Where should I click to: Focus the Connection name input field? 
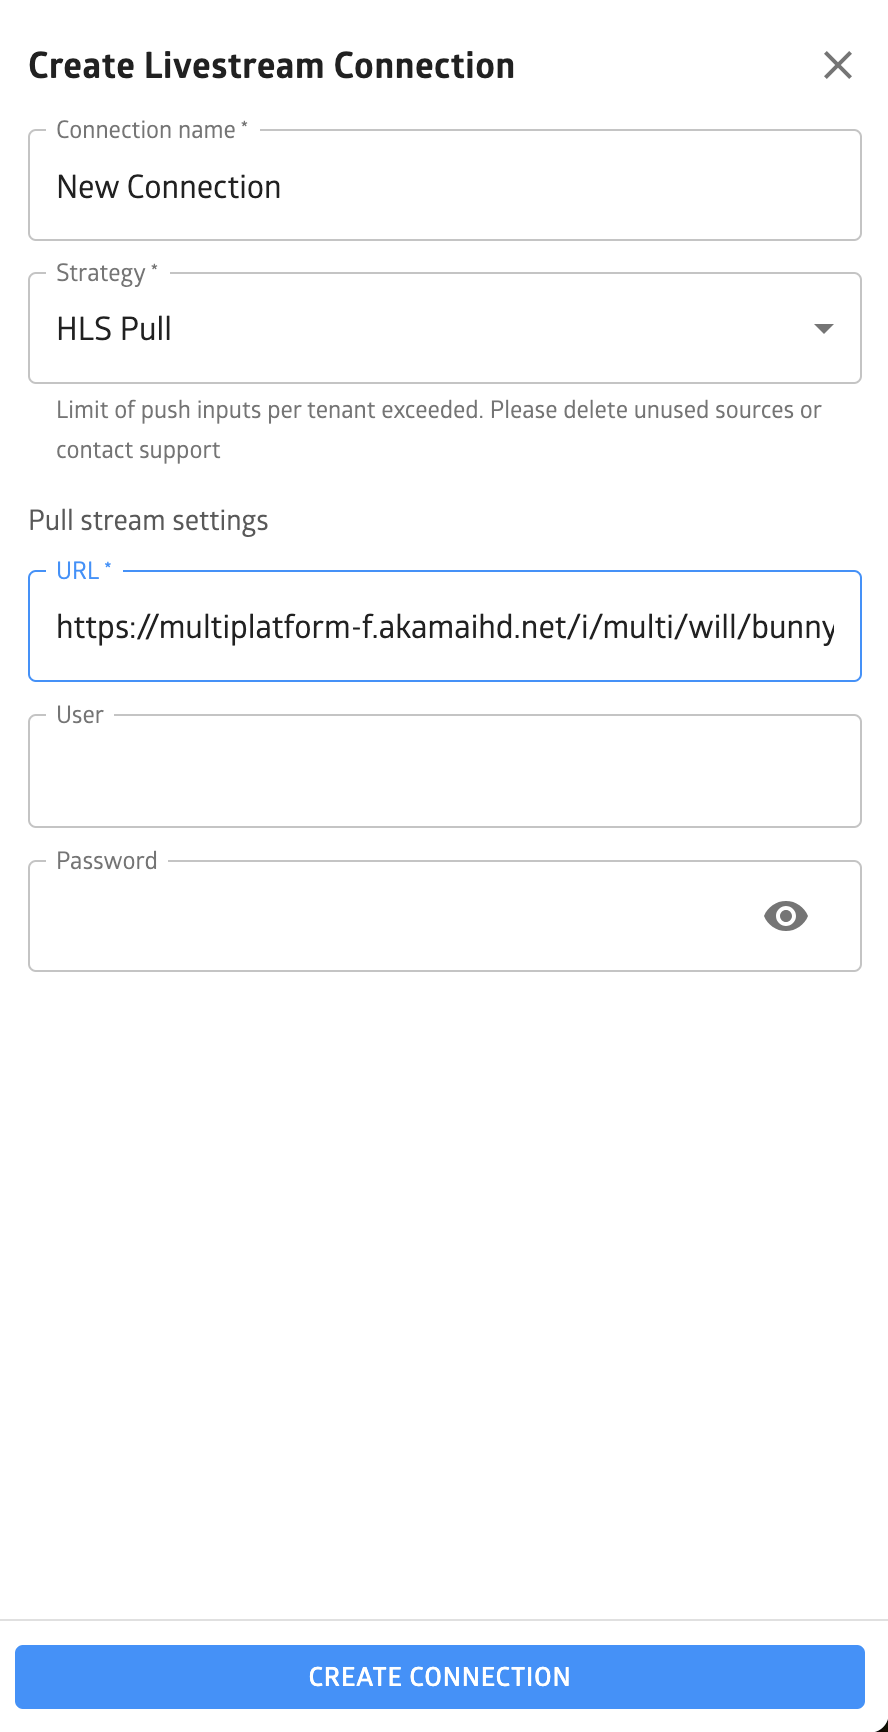pos(445,185)
